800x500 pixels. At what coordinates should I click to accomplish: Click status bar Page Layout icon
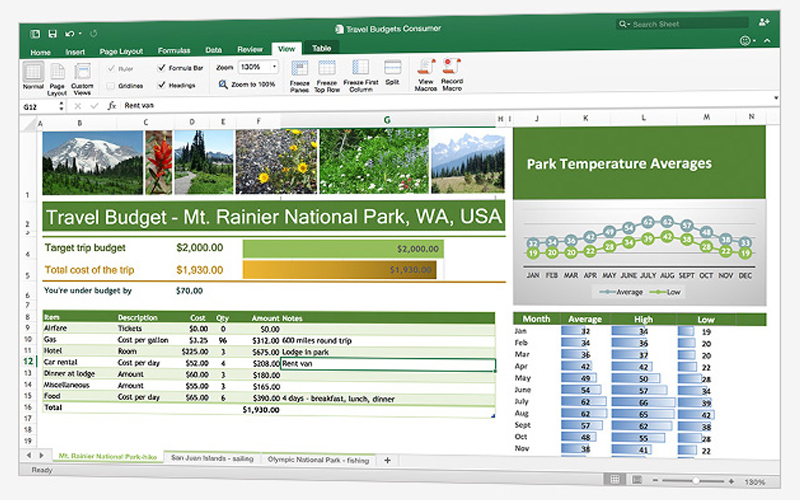coord(637,480)
